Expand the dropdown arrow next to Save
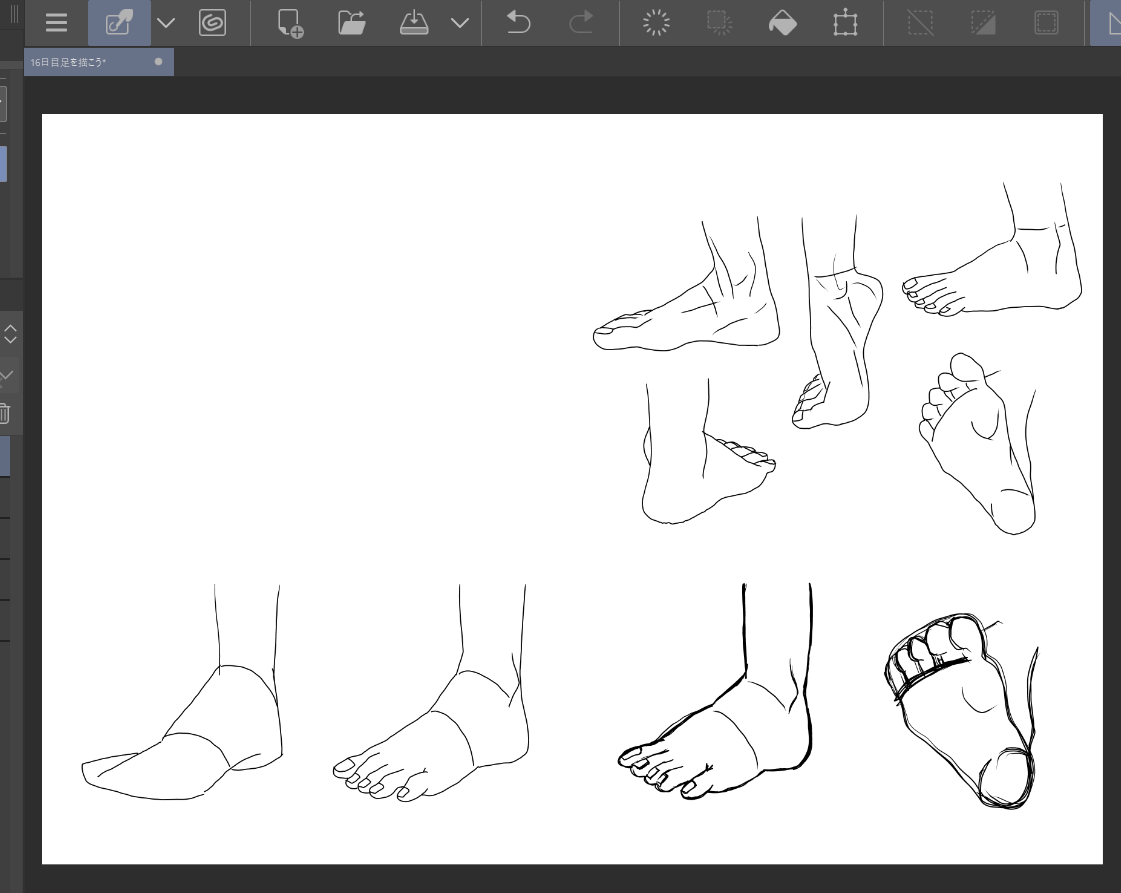This screenshot has width=1121, height=893. coord(459,23)
